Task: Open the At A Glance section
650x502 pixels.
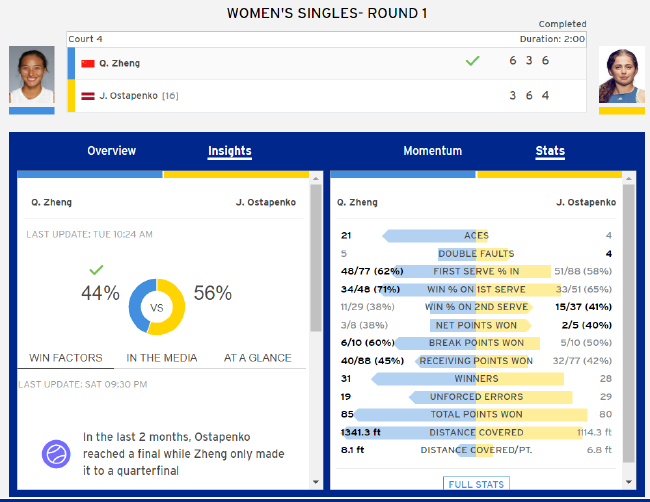Action: coord(257,358)
